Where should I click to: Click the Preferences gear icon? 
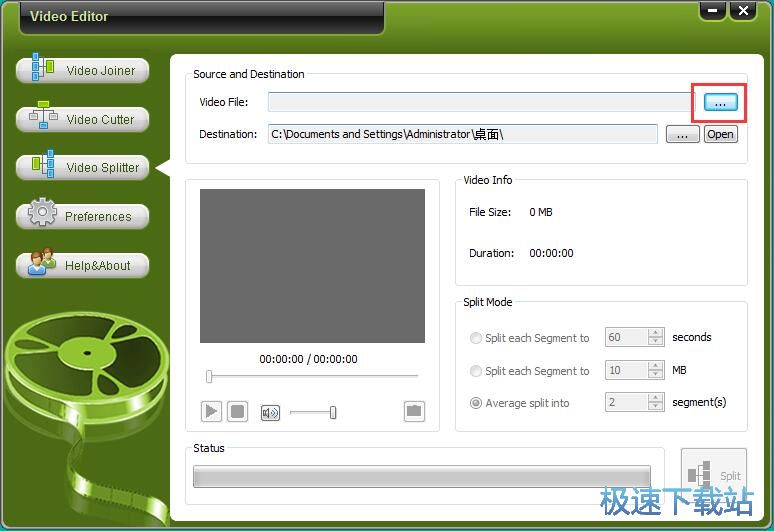tap(42, 212)
